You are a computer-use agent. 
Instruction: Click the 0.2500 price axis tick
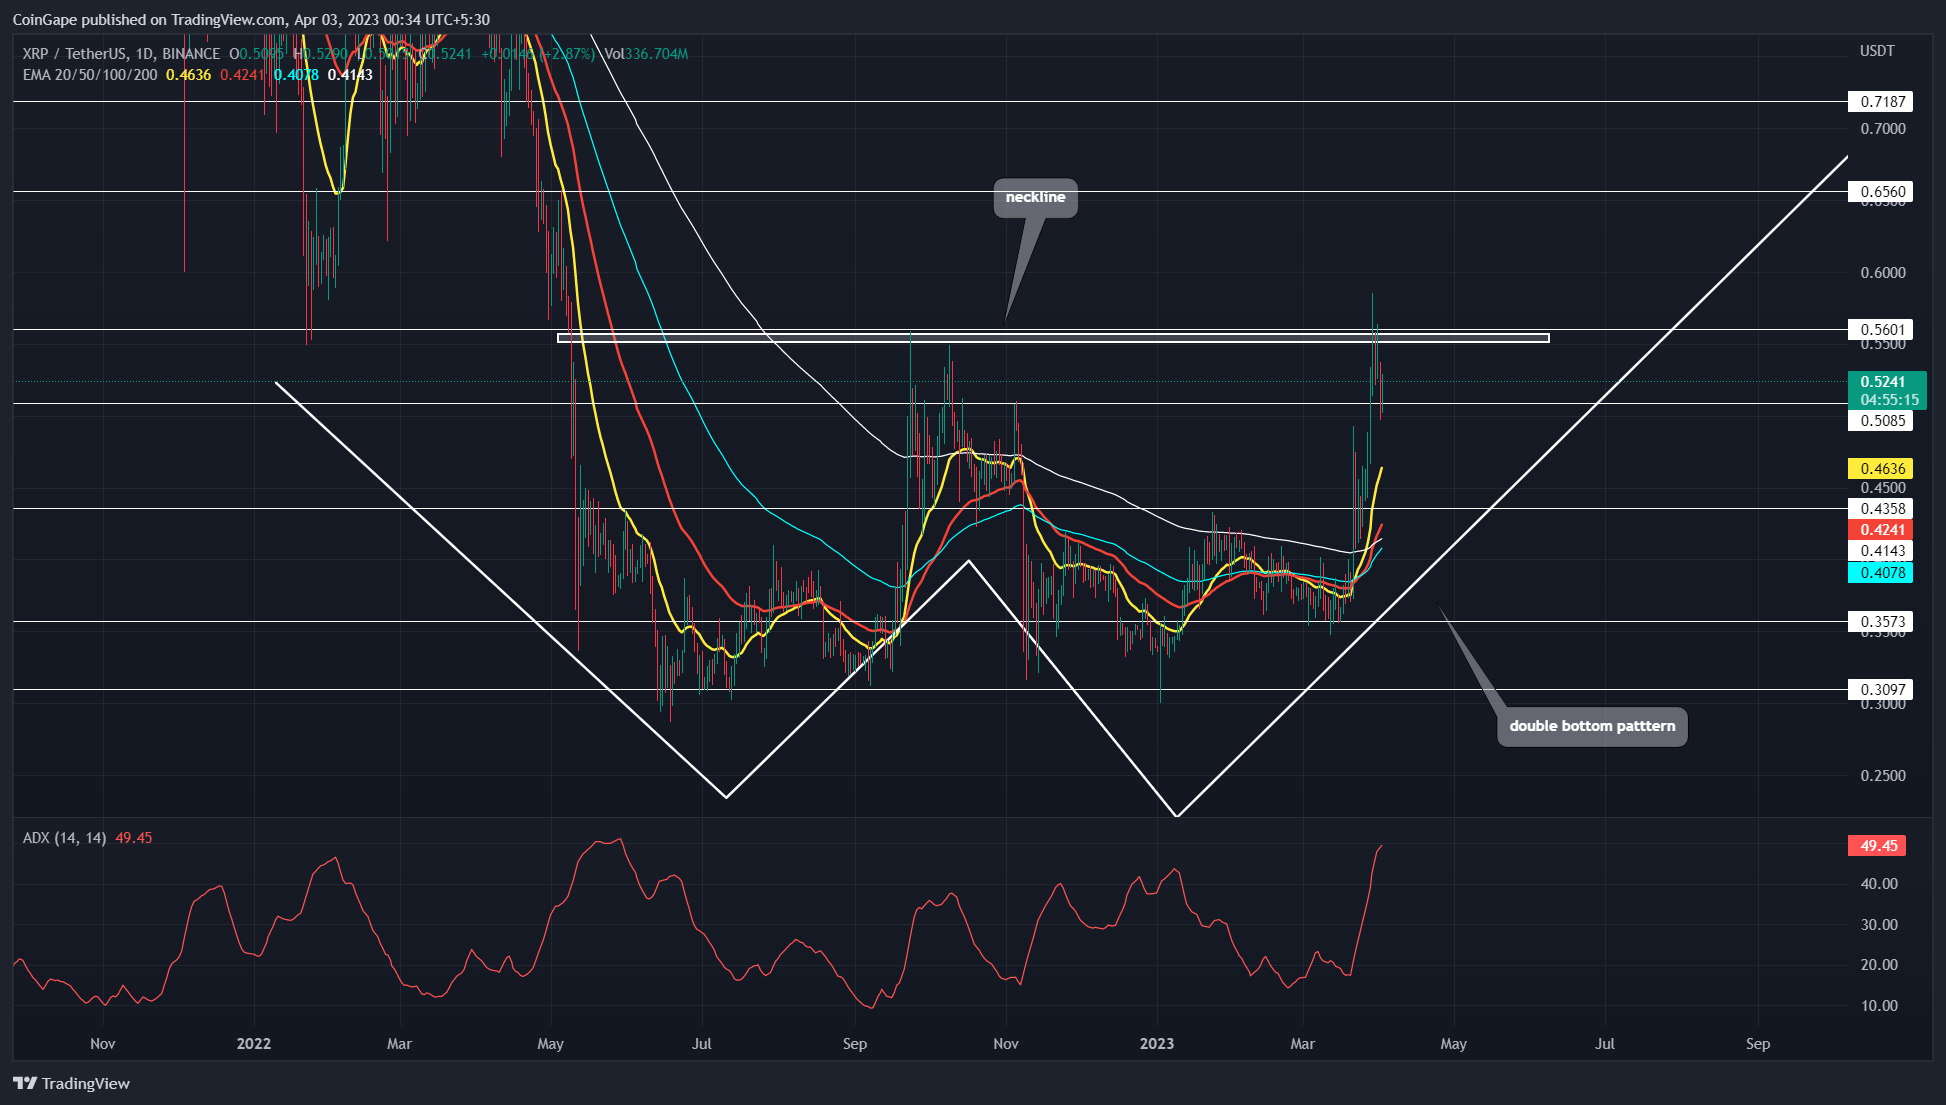[x=1883, y=776]
